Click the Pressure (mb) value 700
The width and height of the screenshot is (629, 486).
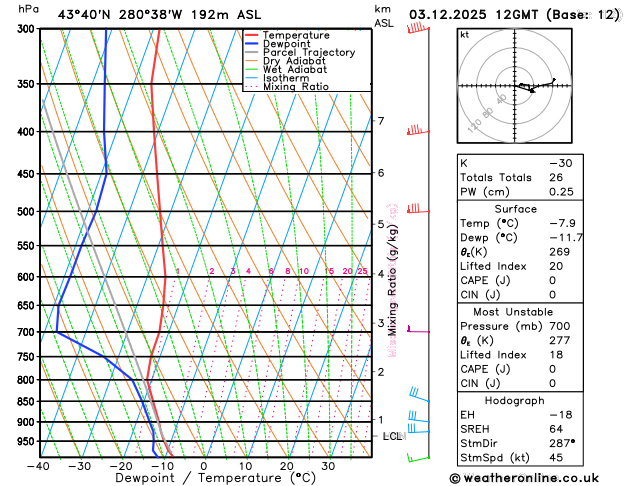[x=560, y=326]
